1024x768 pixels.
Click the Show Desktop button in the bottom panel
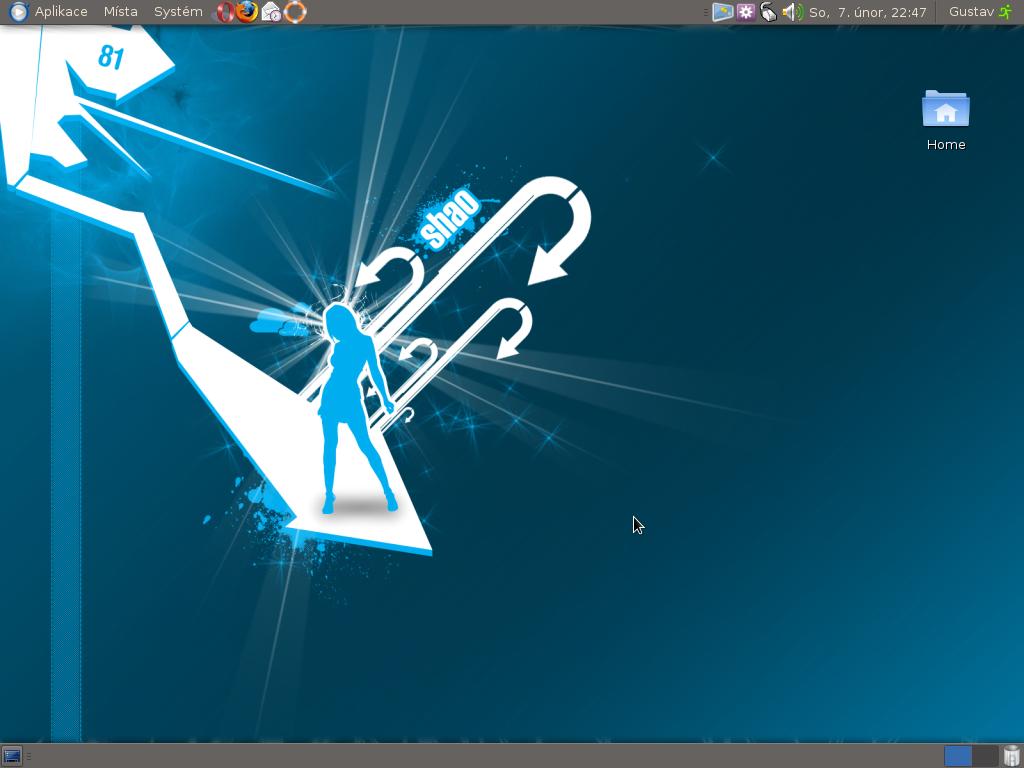tap(12, 756)
